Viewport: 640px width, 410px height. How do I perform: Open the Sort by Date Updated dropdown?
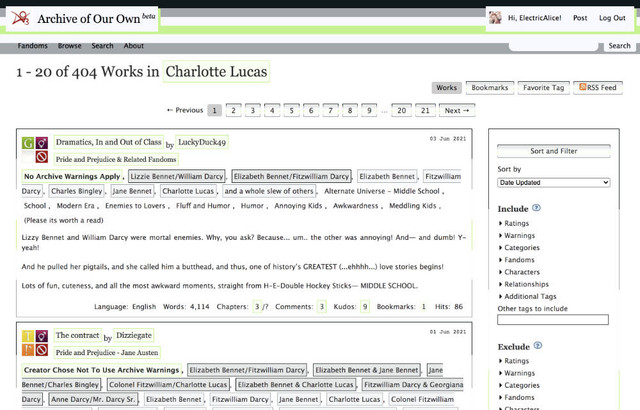[553, 182]
